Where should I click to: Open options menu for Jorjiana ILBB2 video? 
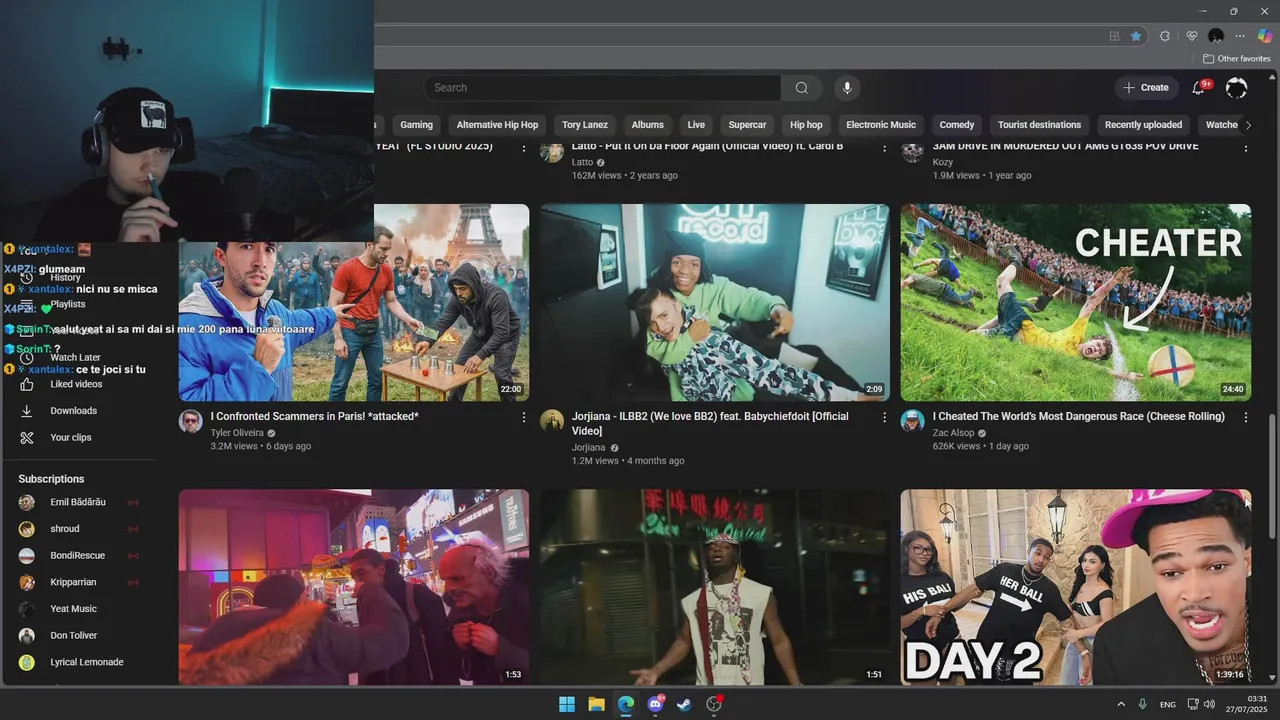(884, 417)
